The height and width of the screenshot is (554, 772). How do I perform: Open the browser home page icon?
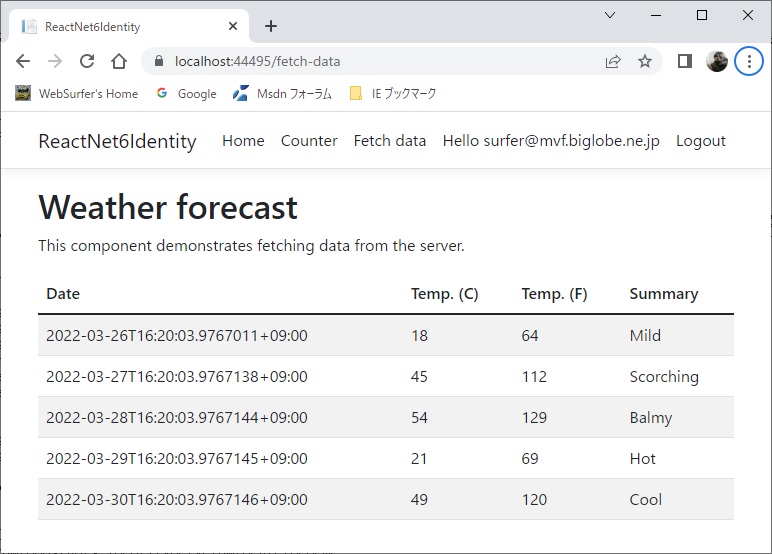pyautogui.click(x=119, y=61)
